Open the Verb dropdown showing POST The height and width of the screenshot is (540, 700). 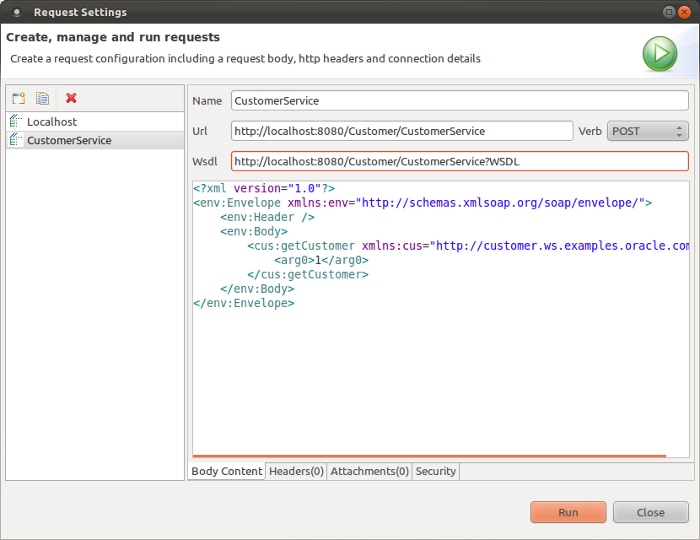[647, 131]
